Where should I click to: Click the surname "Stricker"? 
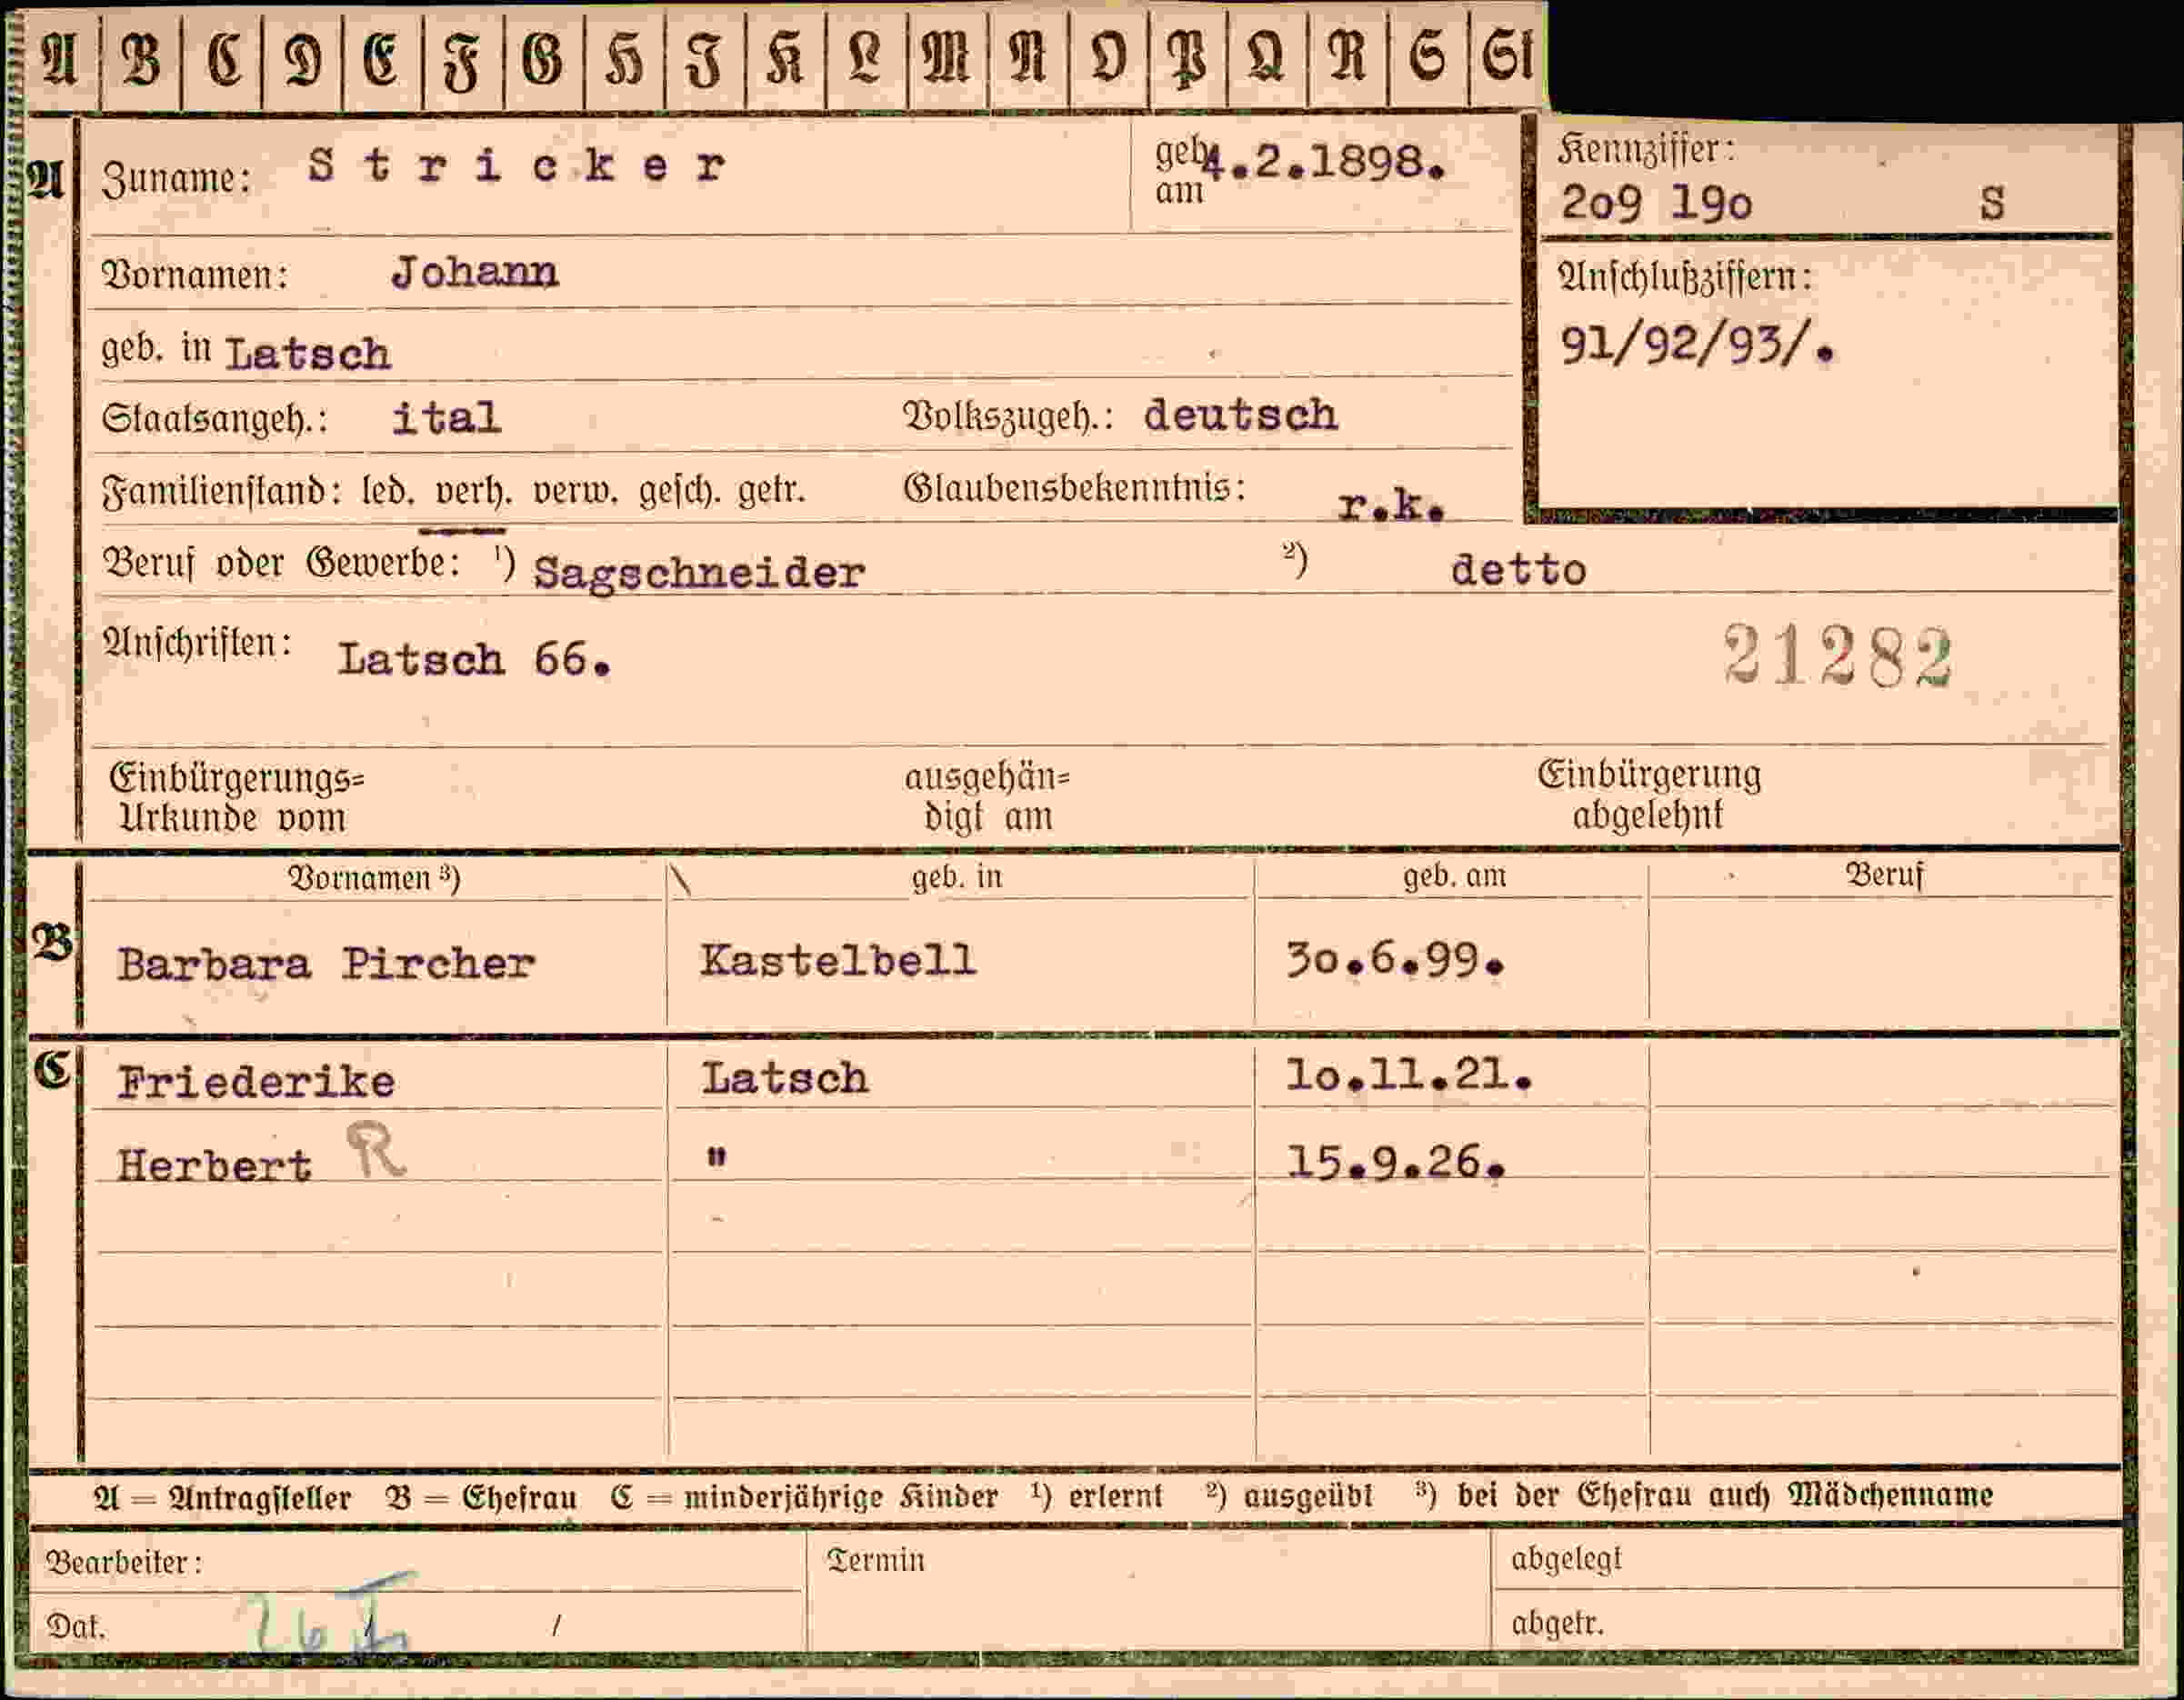tap(517, 166)
